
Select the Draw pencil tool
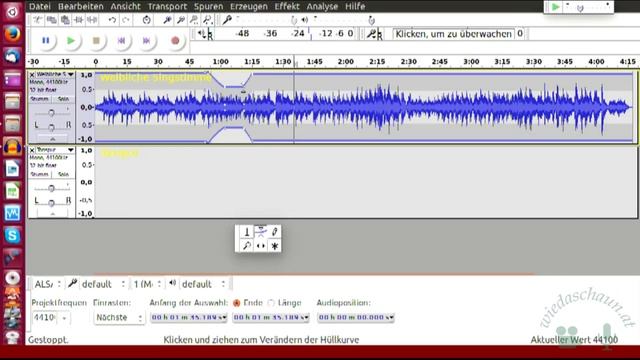(274, 232)
